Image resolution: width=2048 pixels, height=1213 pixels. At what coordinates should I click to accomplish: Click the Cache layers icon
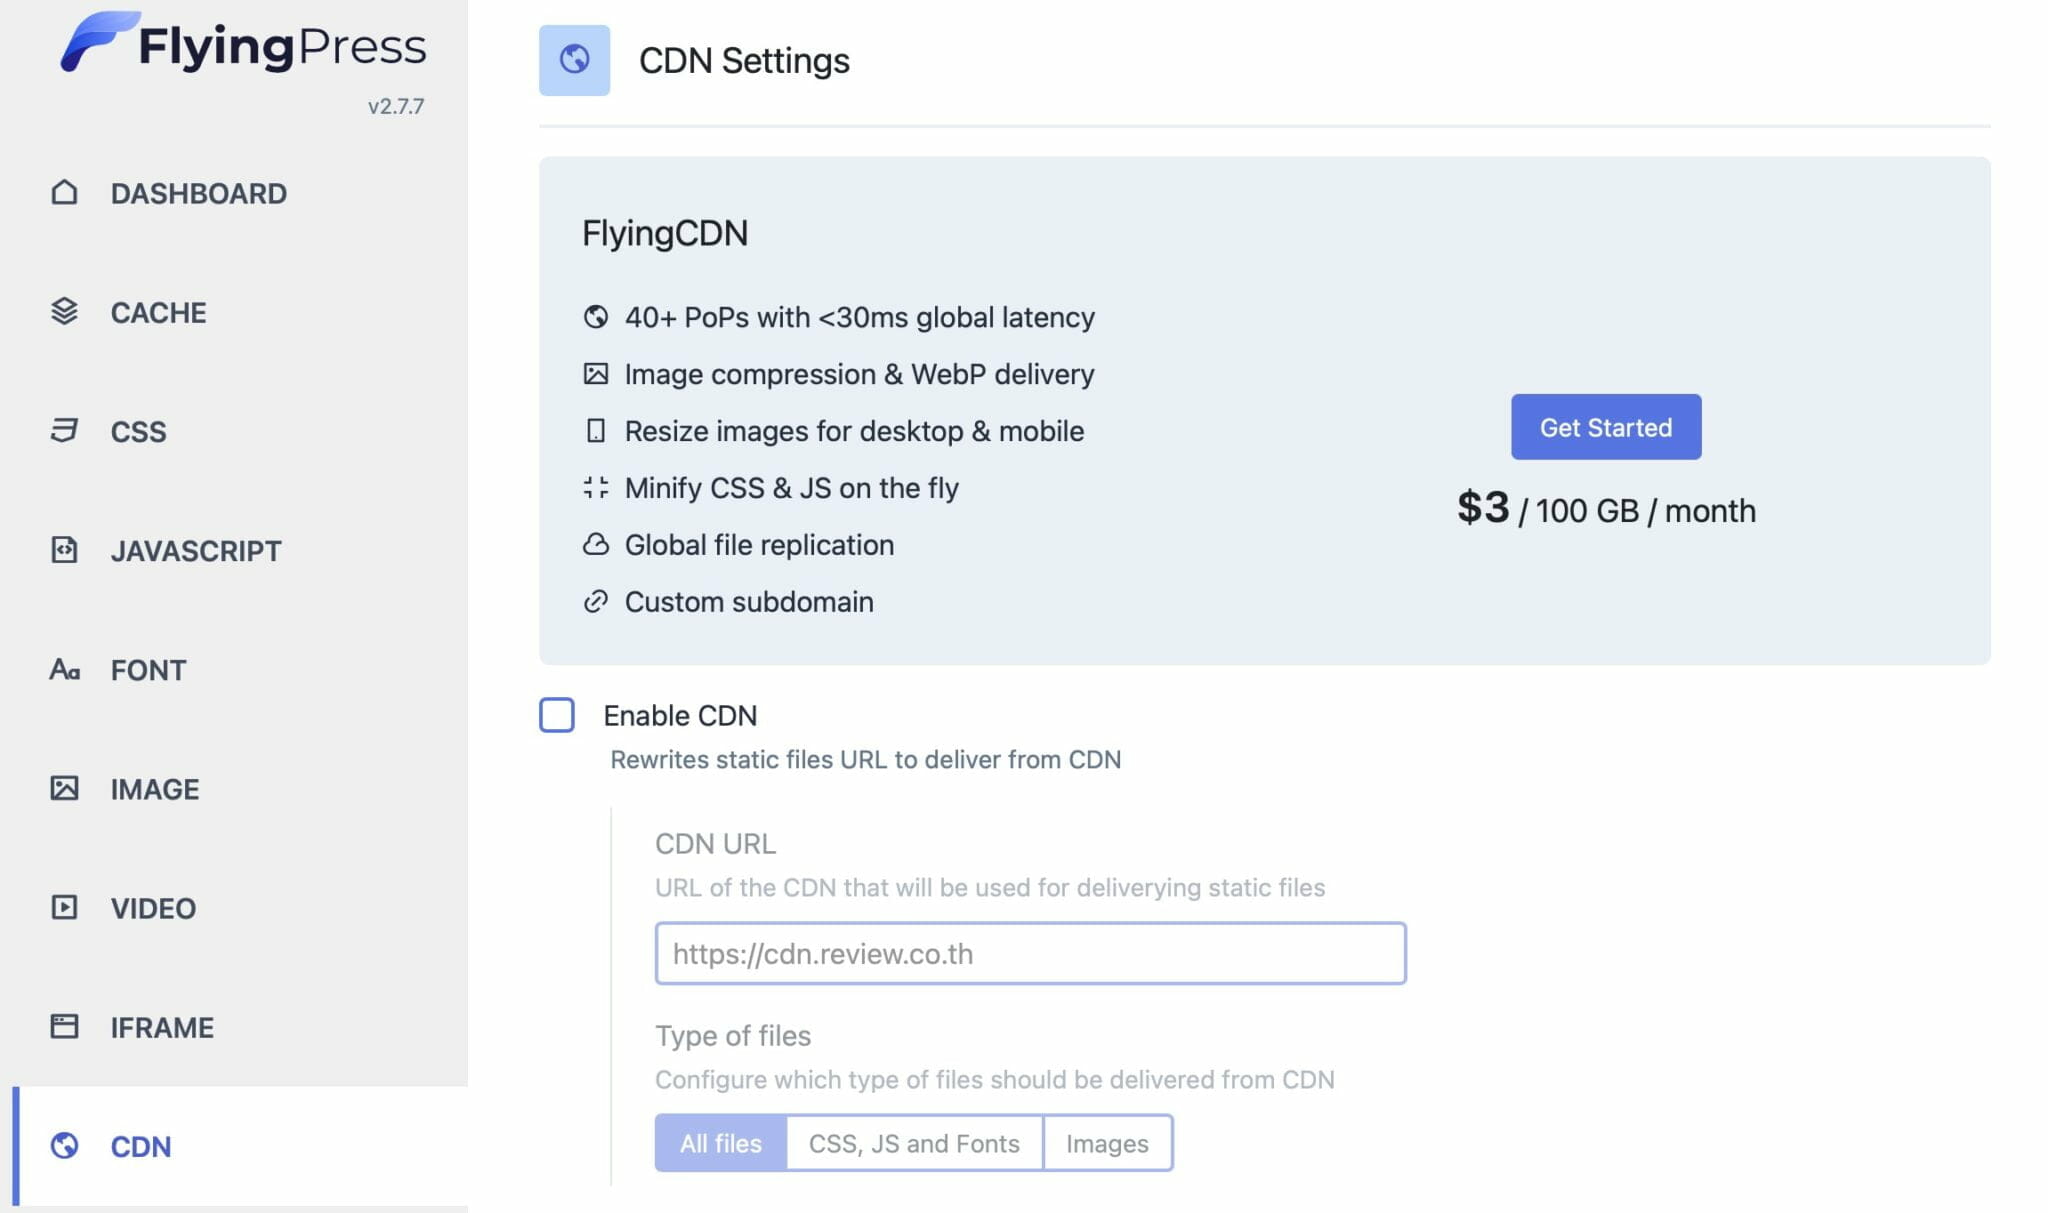(x=64, y=311)
